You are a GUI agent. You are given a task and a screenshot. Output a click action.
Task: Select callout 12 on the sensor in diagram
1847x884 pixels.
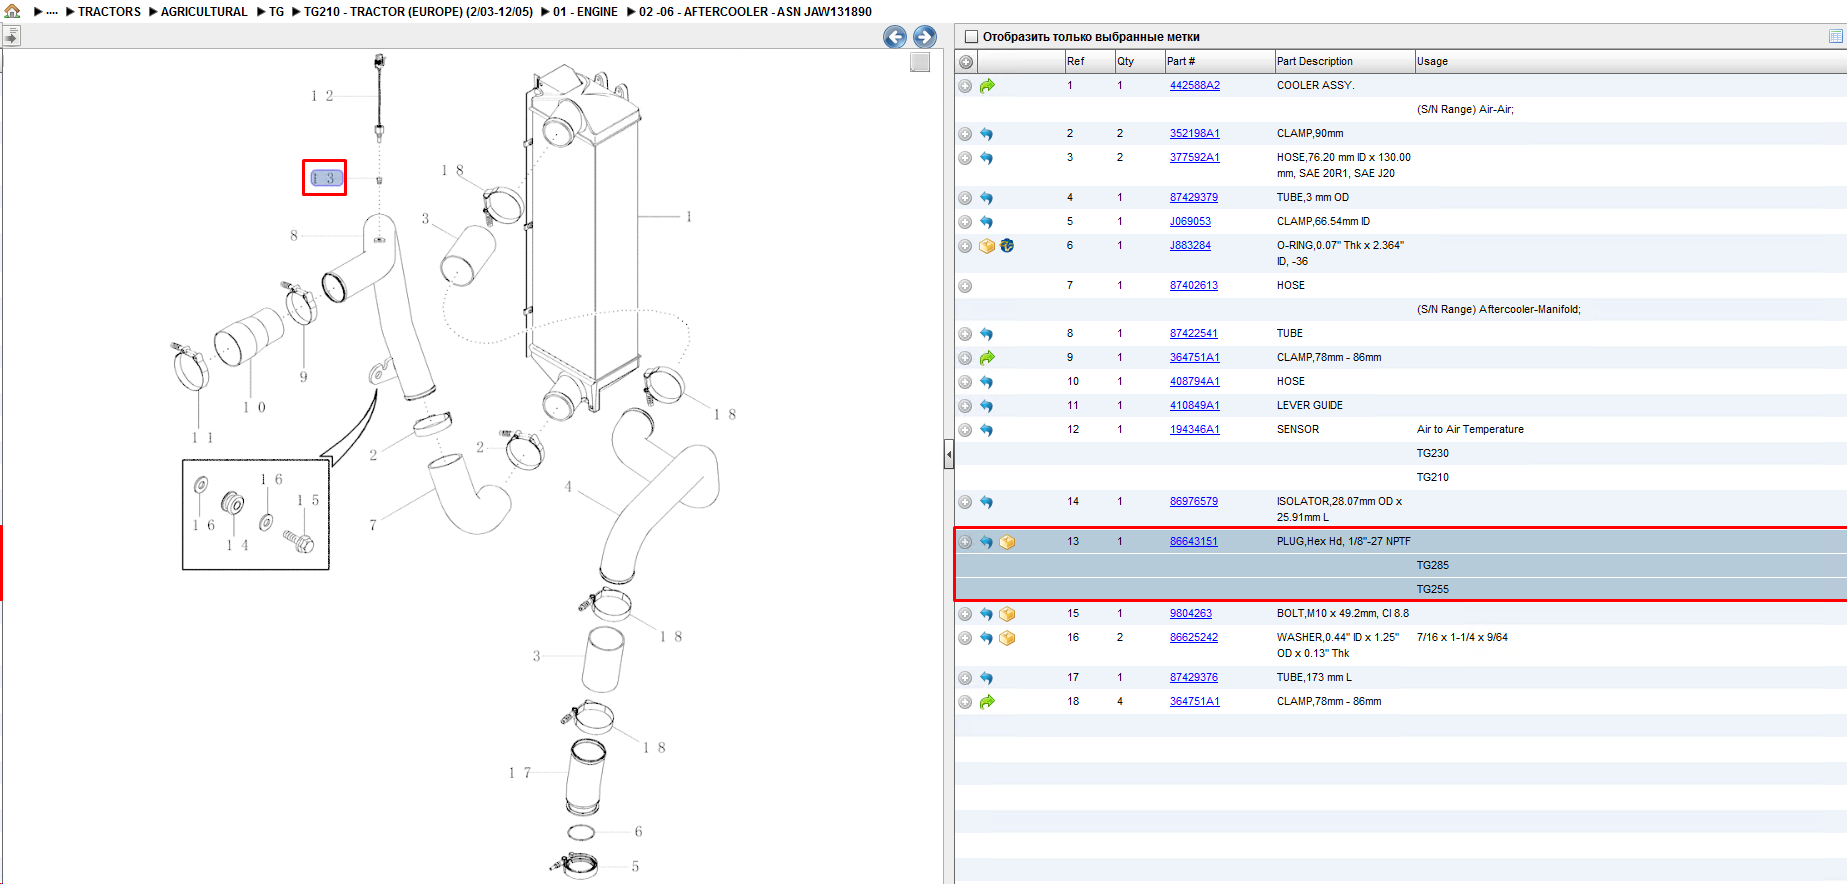pos(322,96)
